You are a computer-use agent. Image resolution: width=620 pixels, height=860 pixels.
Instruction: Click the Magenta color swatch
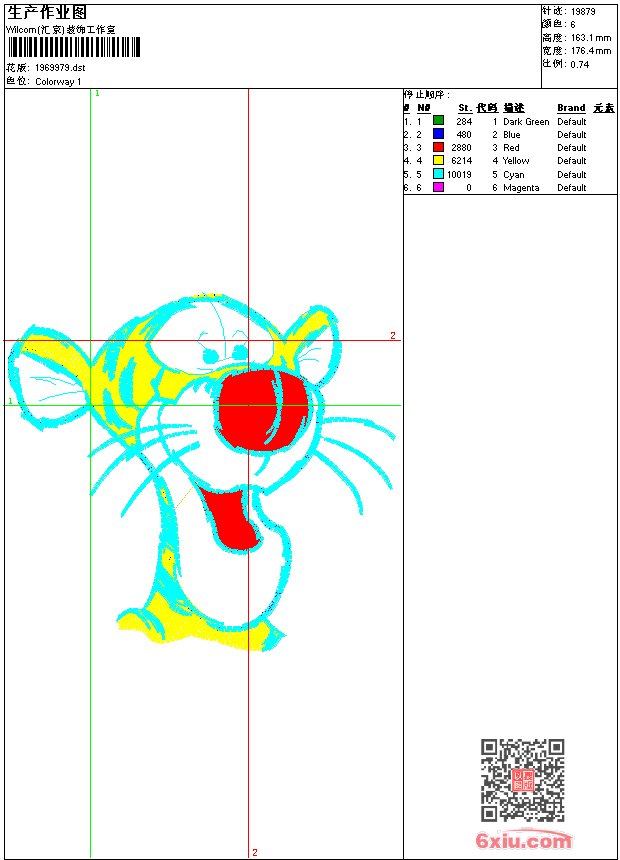438,187
